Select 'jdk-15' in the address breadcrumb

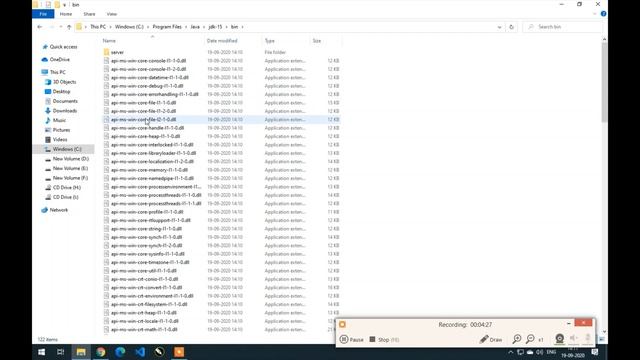click(x=215, y=27)
